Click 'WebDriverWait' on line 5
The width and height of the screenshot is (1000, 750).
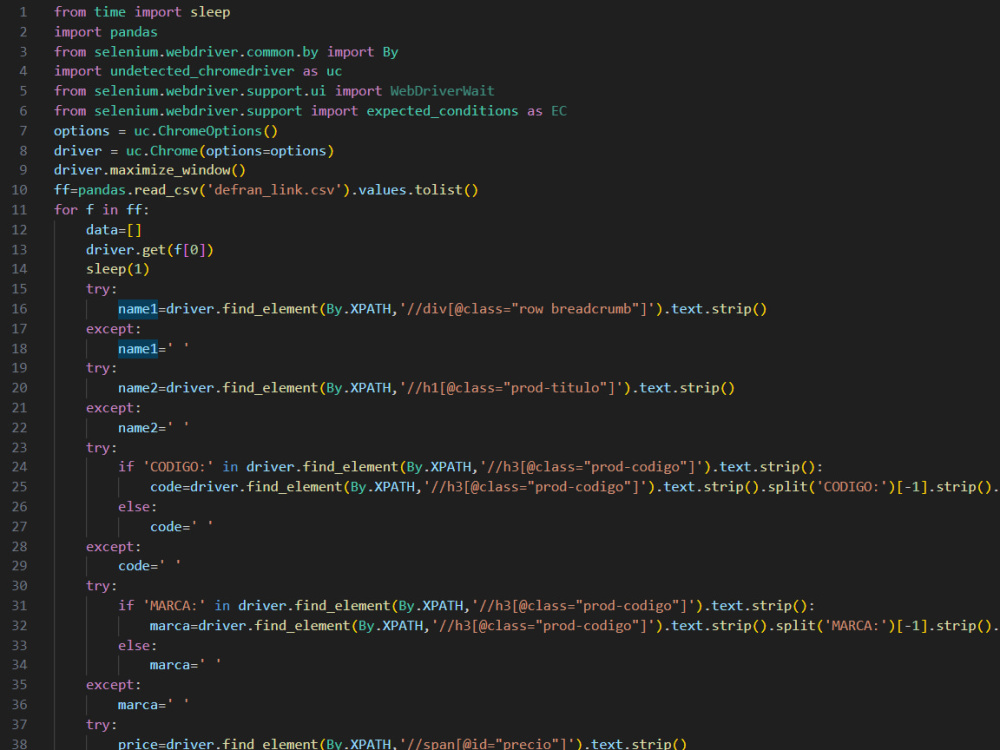point(442,91)
